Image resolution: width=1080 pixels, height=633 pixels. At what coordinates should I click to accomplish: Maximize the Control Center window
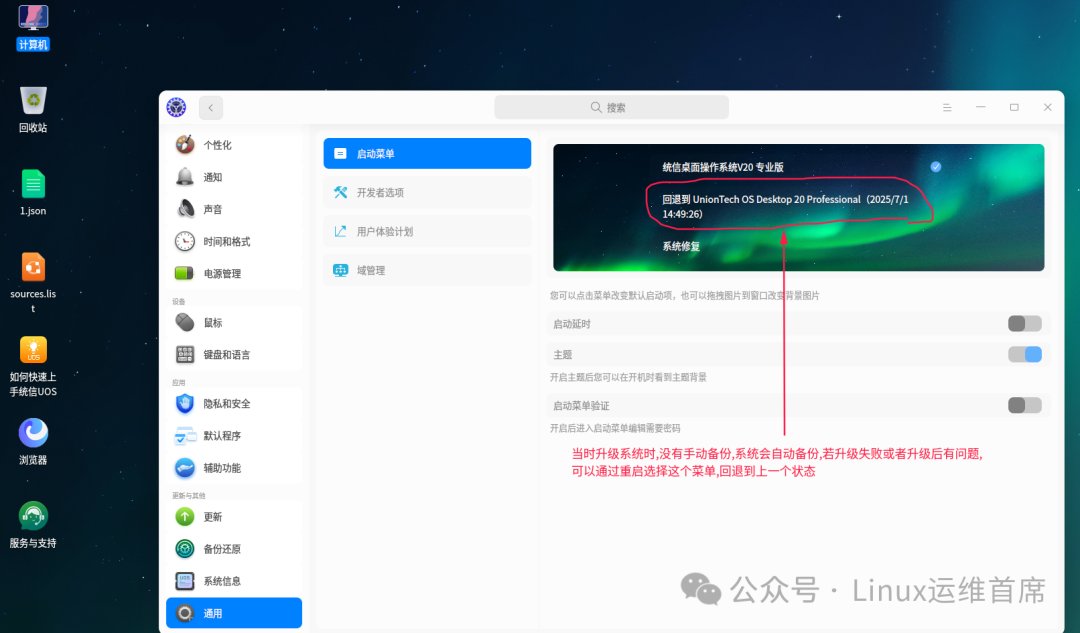pyautogui.click(x=1014, y=107)
